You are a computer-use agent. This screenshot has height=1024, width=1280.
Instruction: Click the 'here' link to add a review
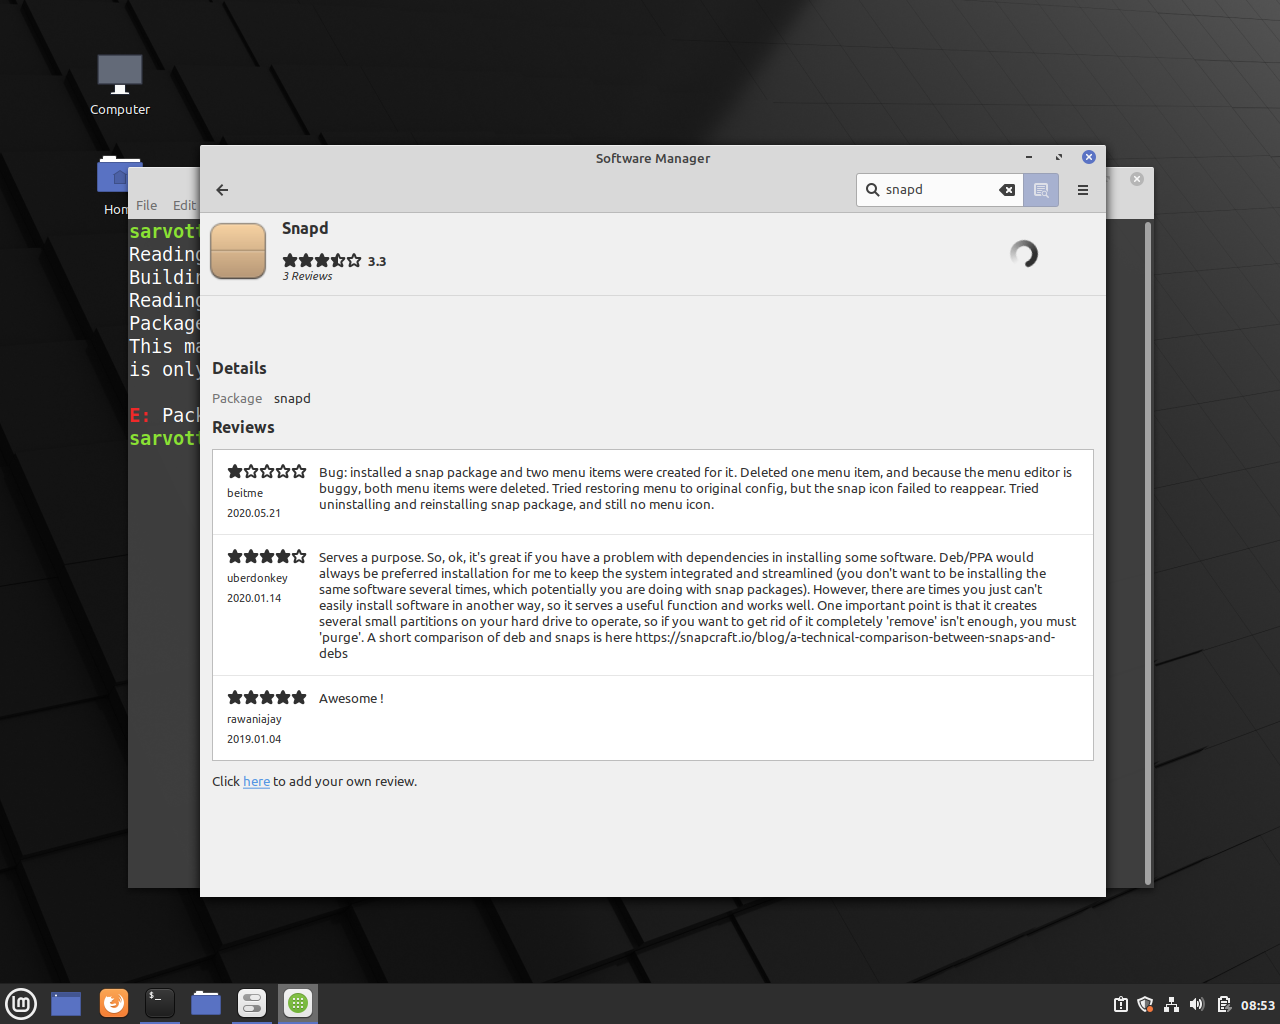click(256, 781)
